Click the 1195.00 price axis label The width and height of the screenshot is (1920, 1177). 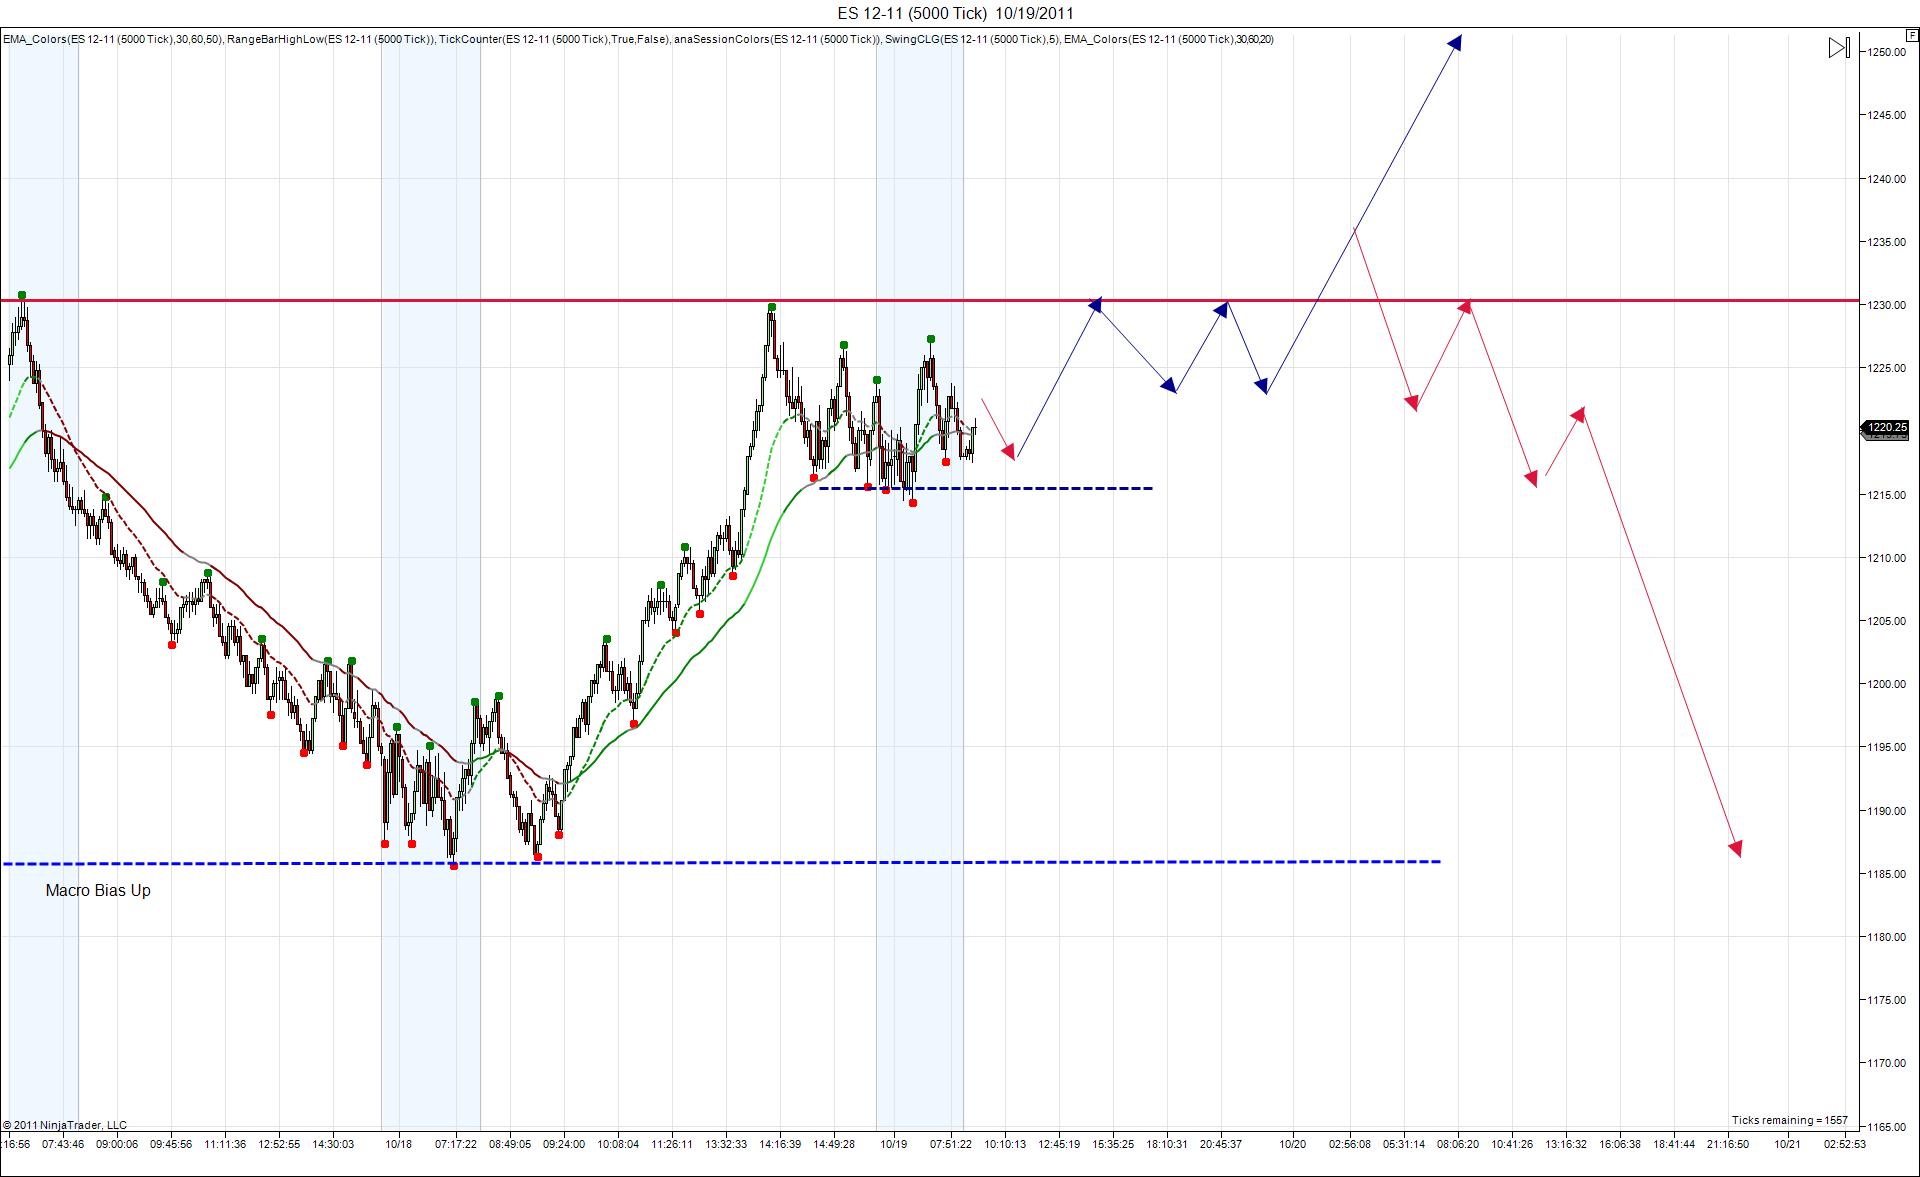pos(1886,747)
